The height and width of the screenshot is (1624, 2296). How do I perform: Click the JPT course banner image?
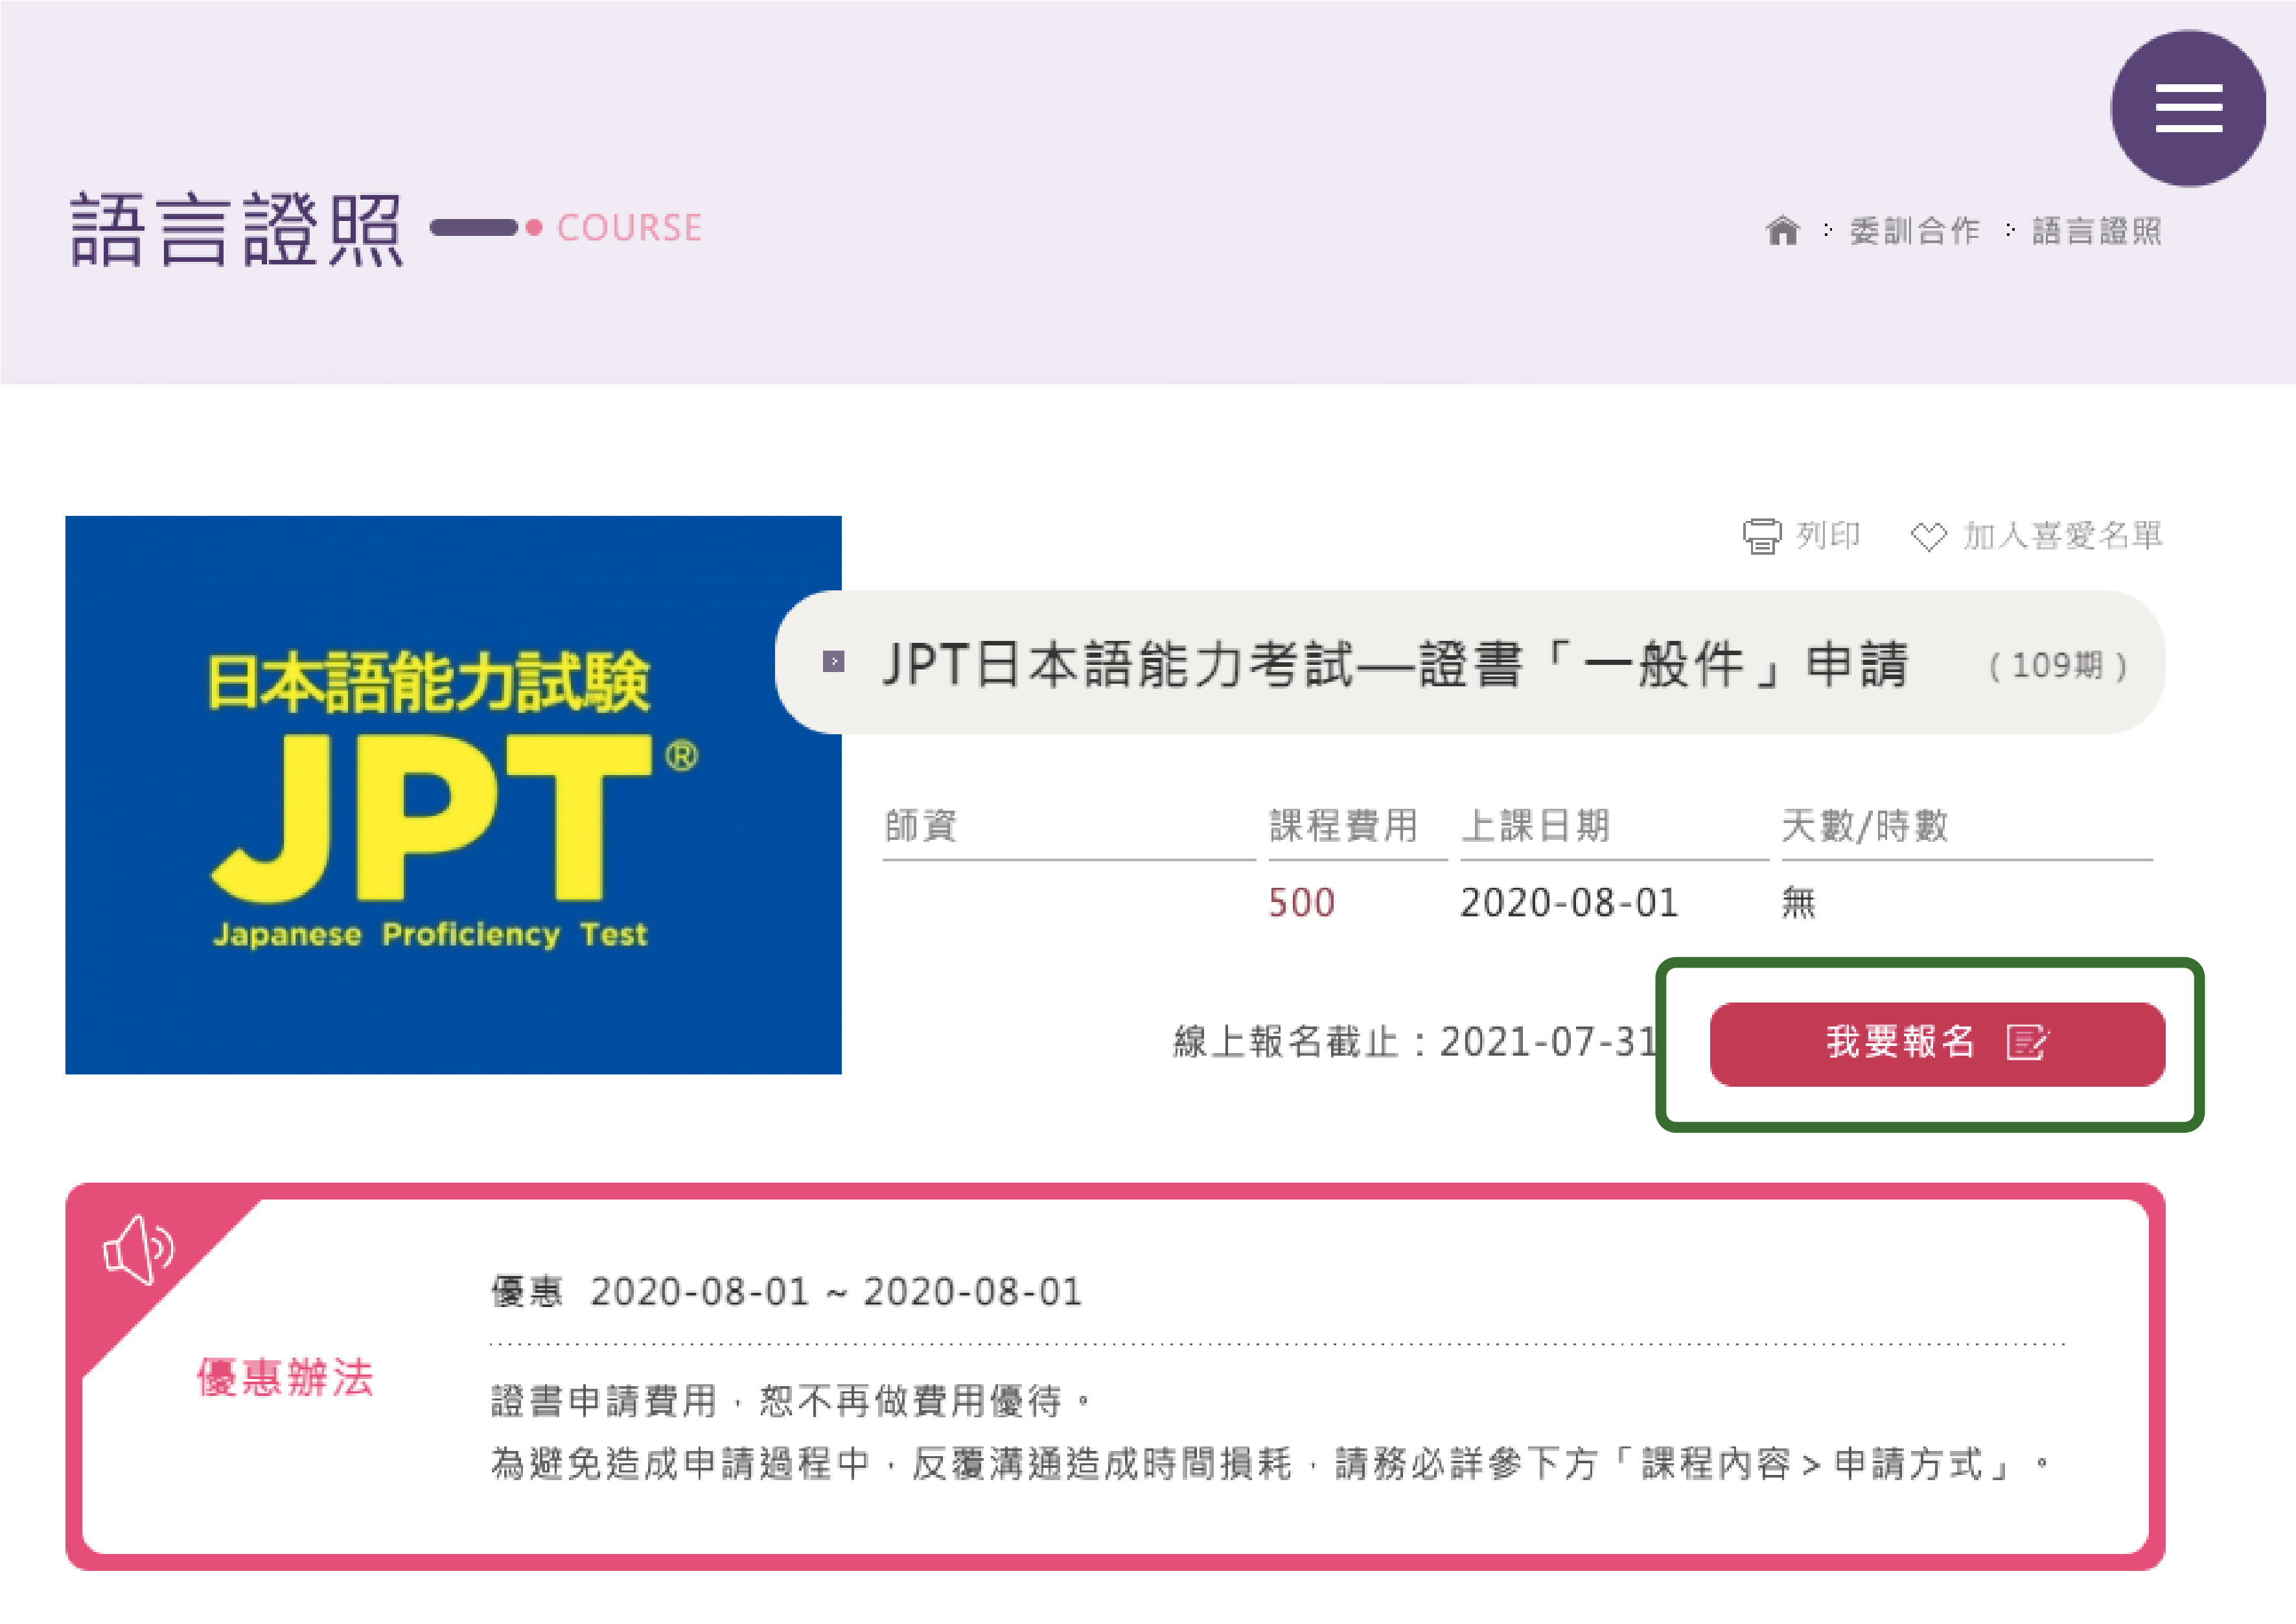tap(453, 795)
